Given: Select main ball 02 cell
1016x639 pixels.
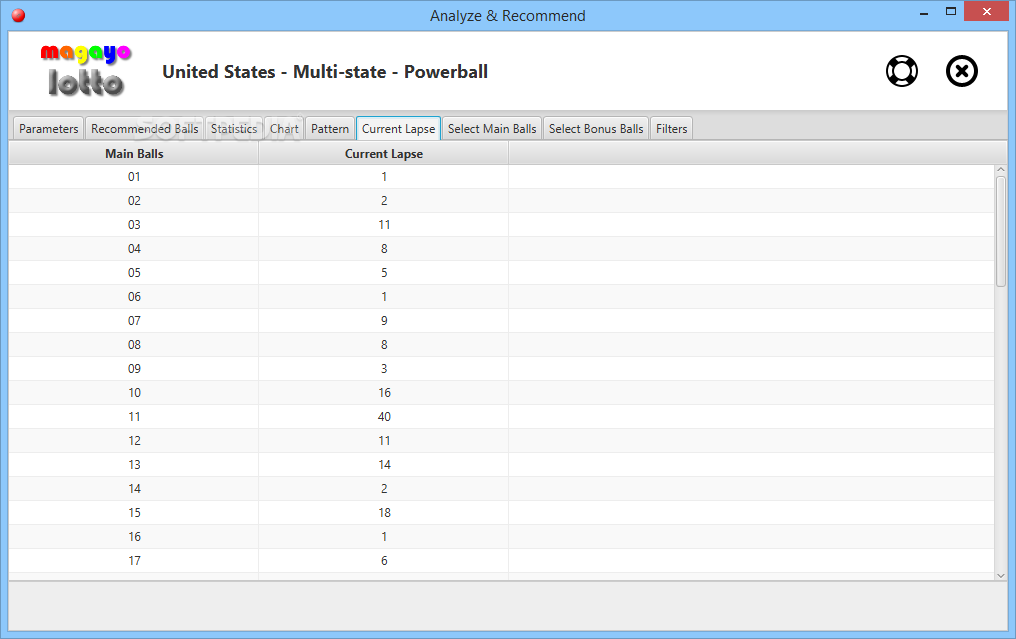Looking at the screenshot, I should point(134,201).
